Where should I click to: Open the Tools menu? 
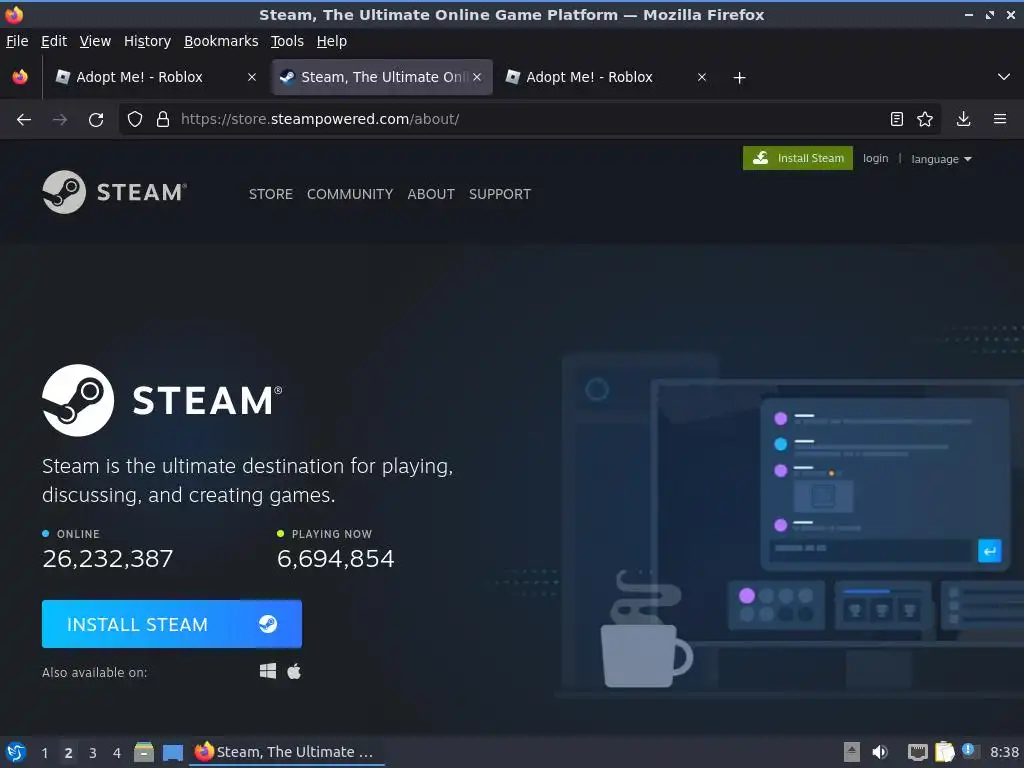click(x=287, y=41)
